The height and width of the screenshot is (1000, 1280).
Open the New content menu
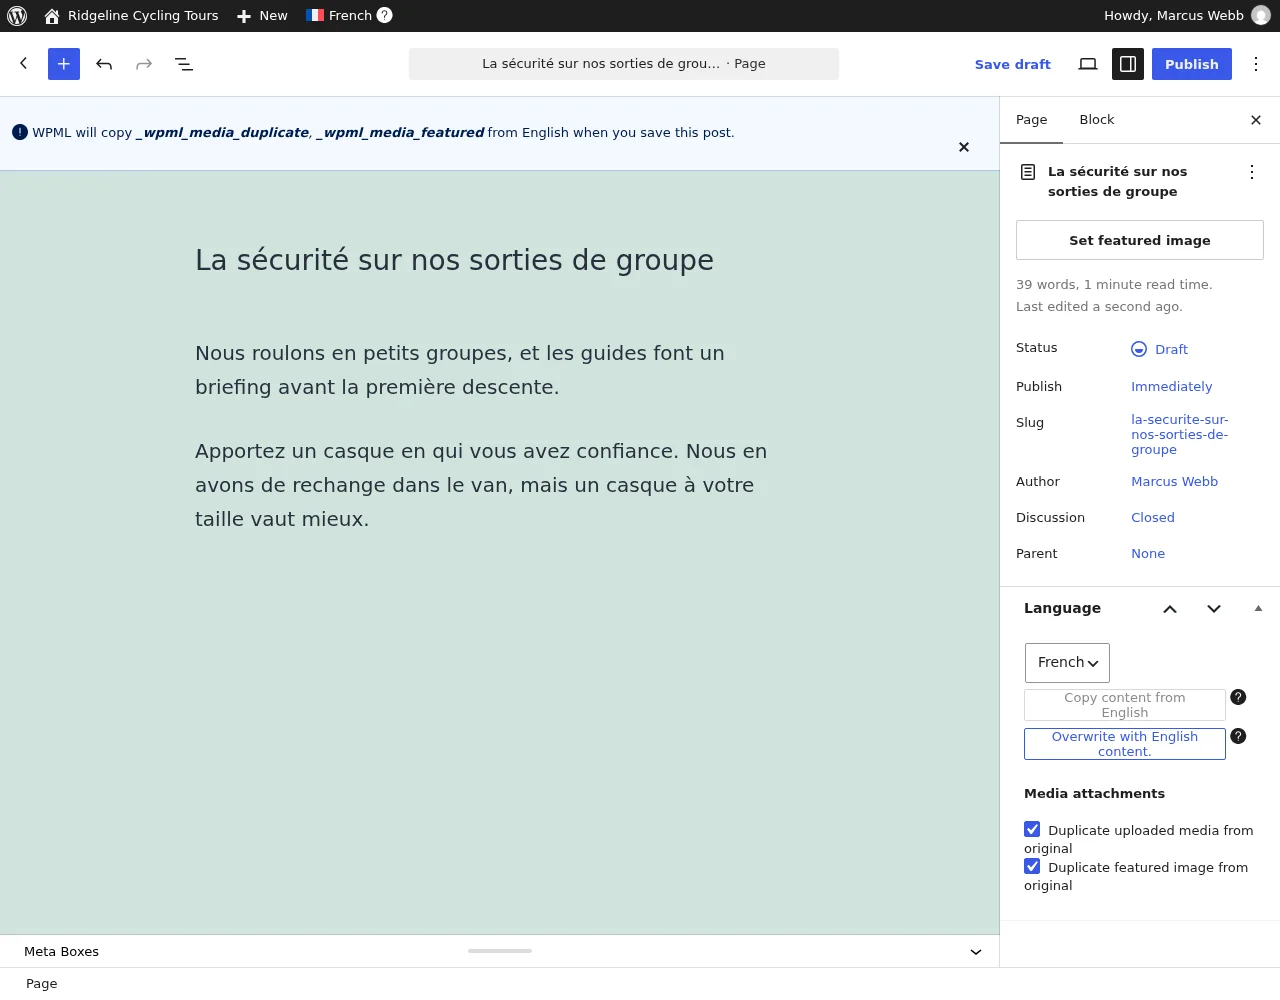point(262,16)
